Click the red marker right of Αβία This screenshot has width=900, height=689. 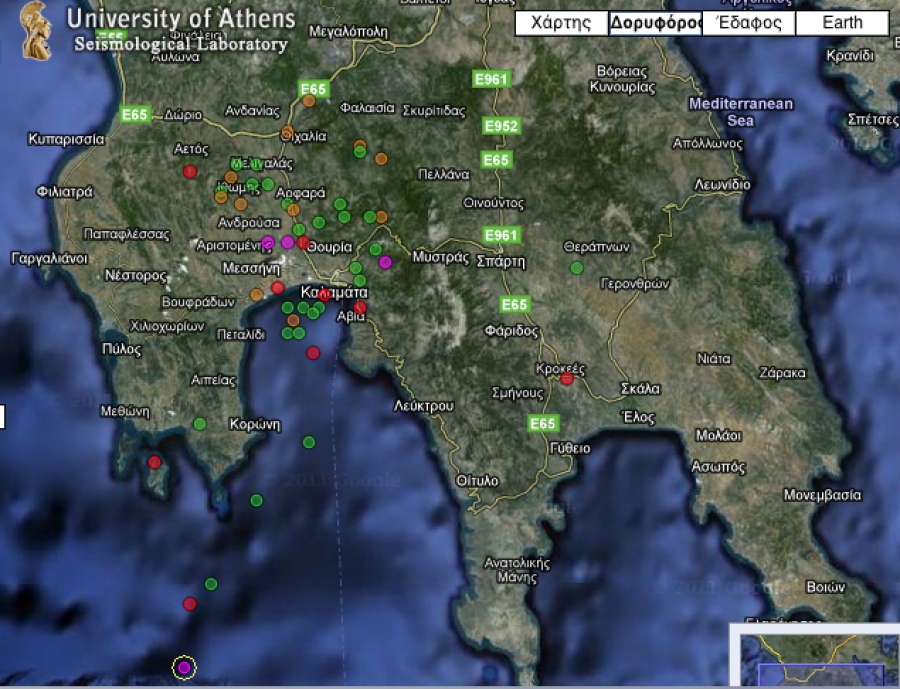[361, 307]
